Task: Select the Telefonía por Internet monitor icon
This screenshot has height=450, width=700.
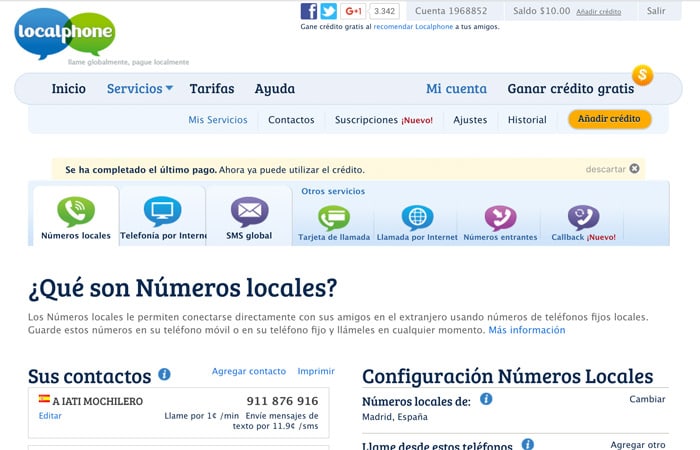Action: 162,212
